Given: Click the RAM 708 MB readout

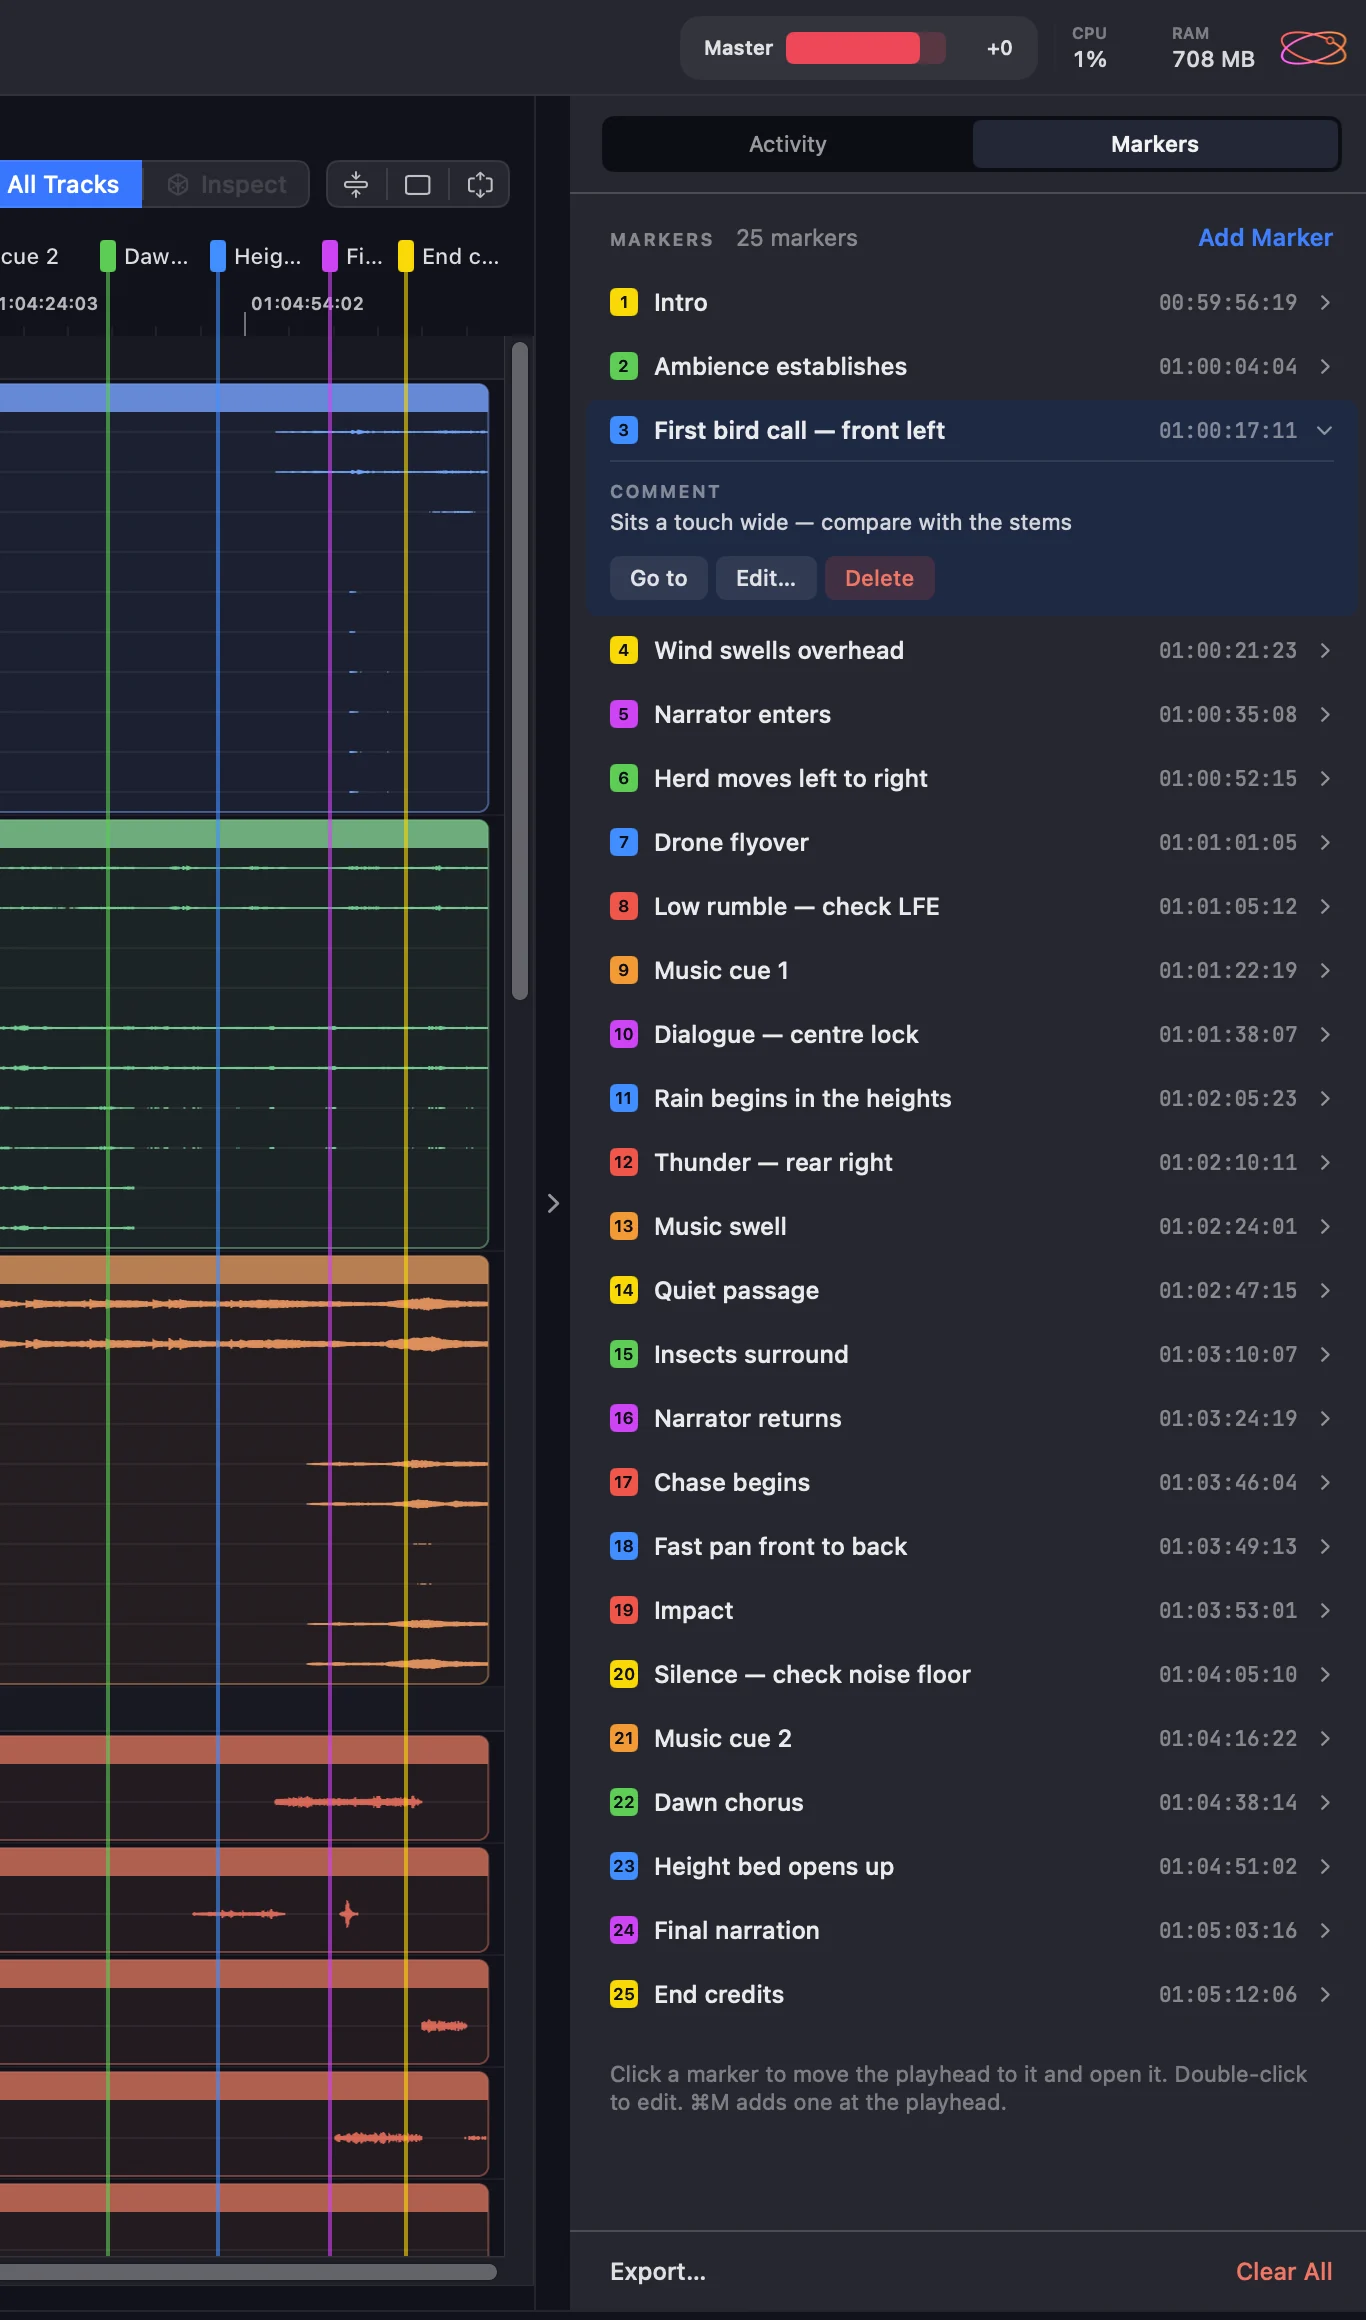Looking at the screenshot, I should pyautogui.click(x=1213, y=47).
